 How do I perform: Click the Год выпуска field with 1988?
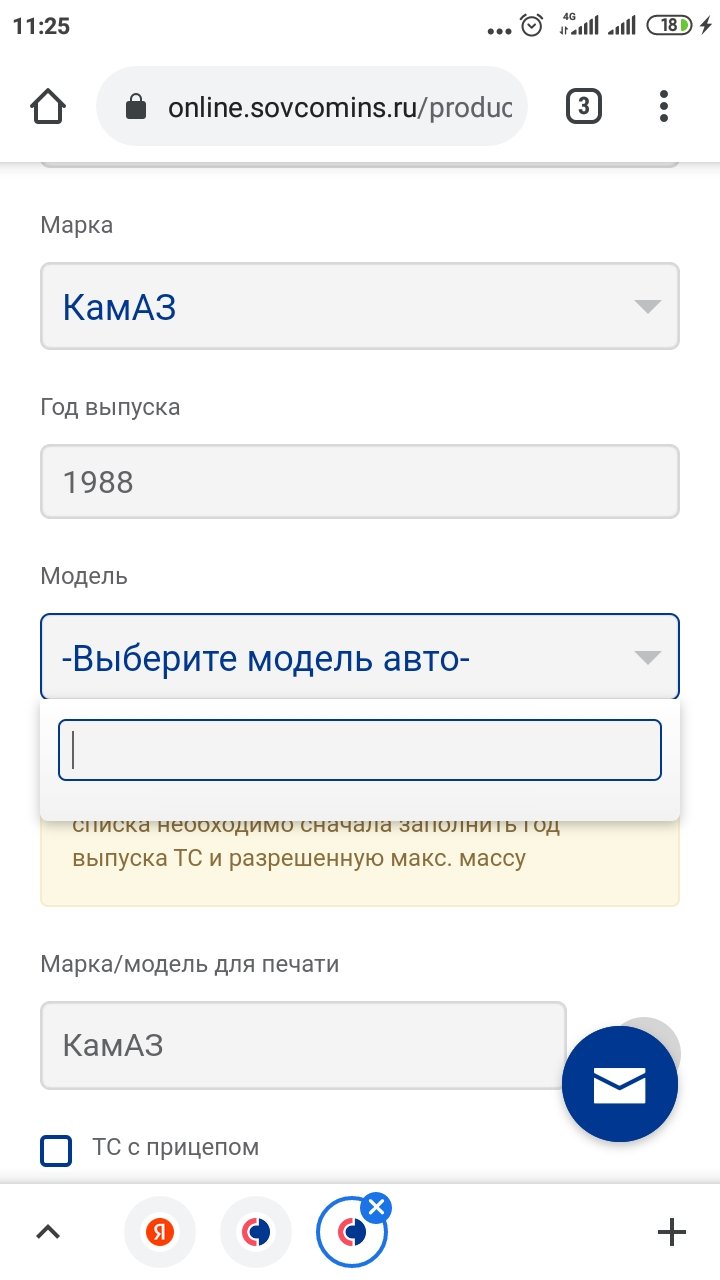point(360,482)
